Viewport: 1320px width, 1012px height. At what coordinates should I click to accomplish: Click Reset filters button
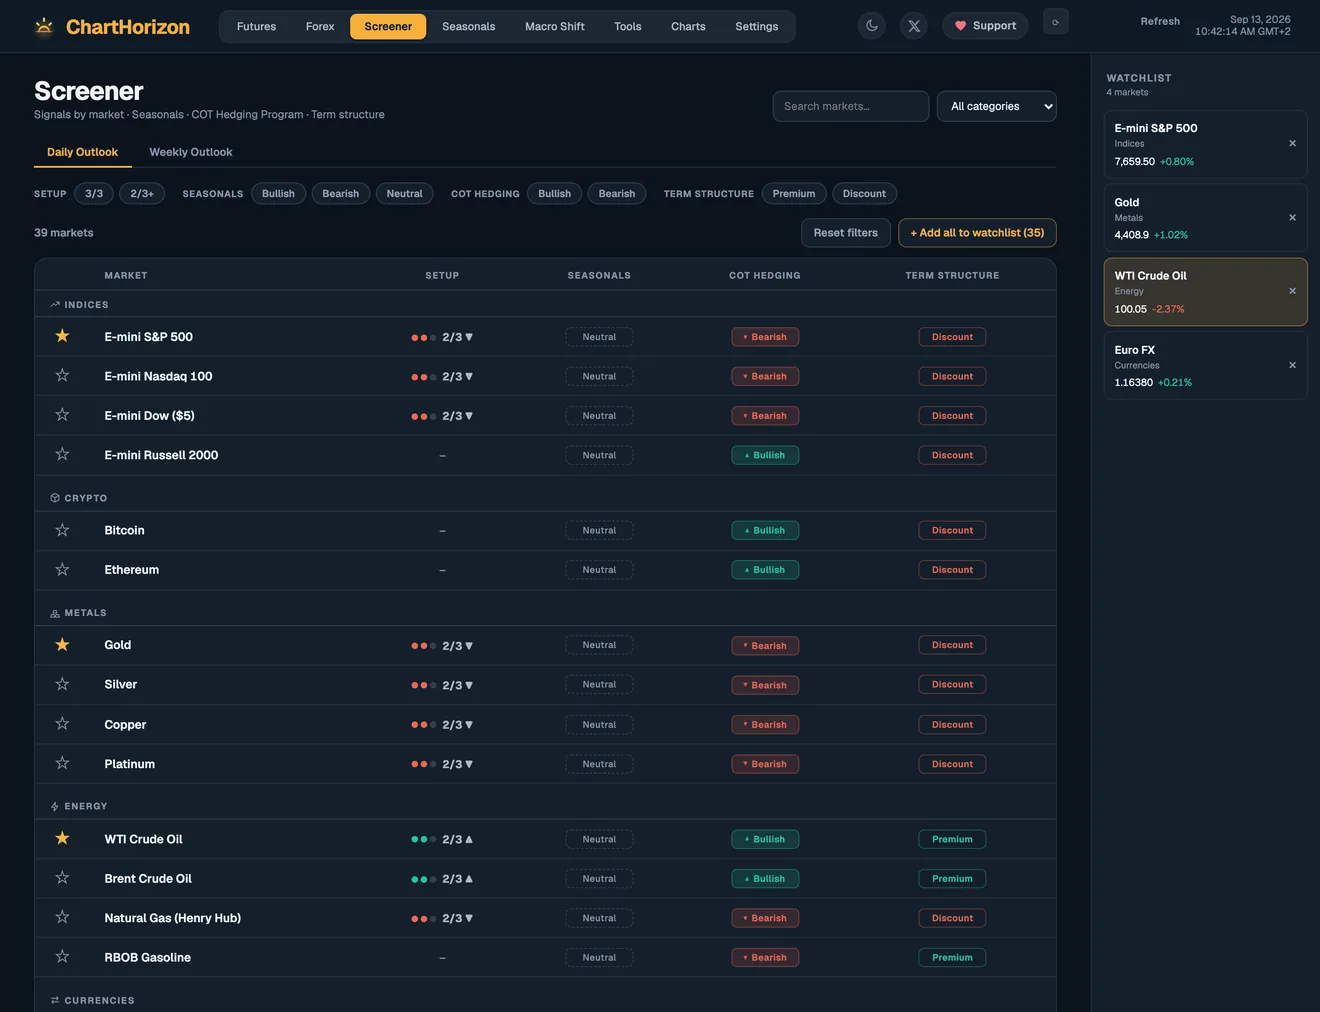[845, 233]
